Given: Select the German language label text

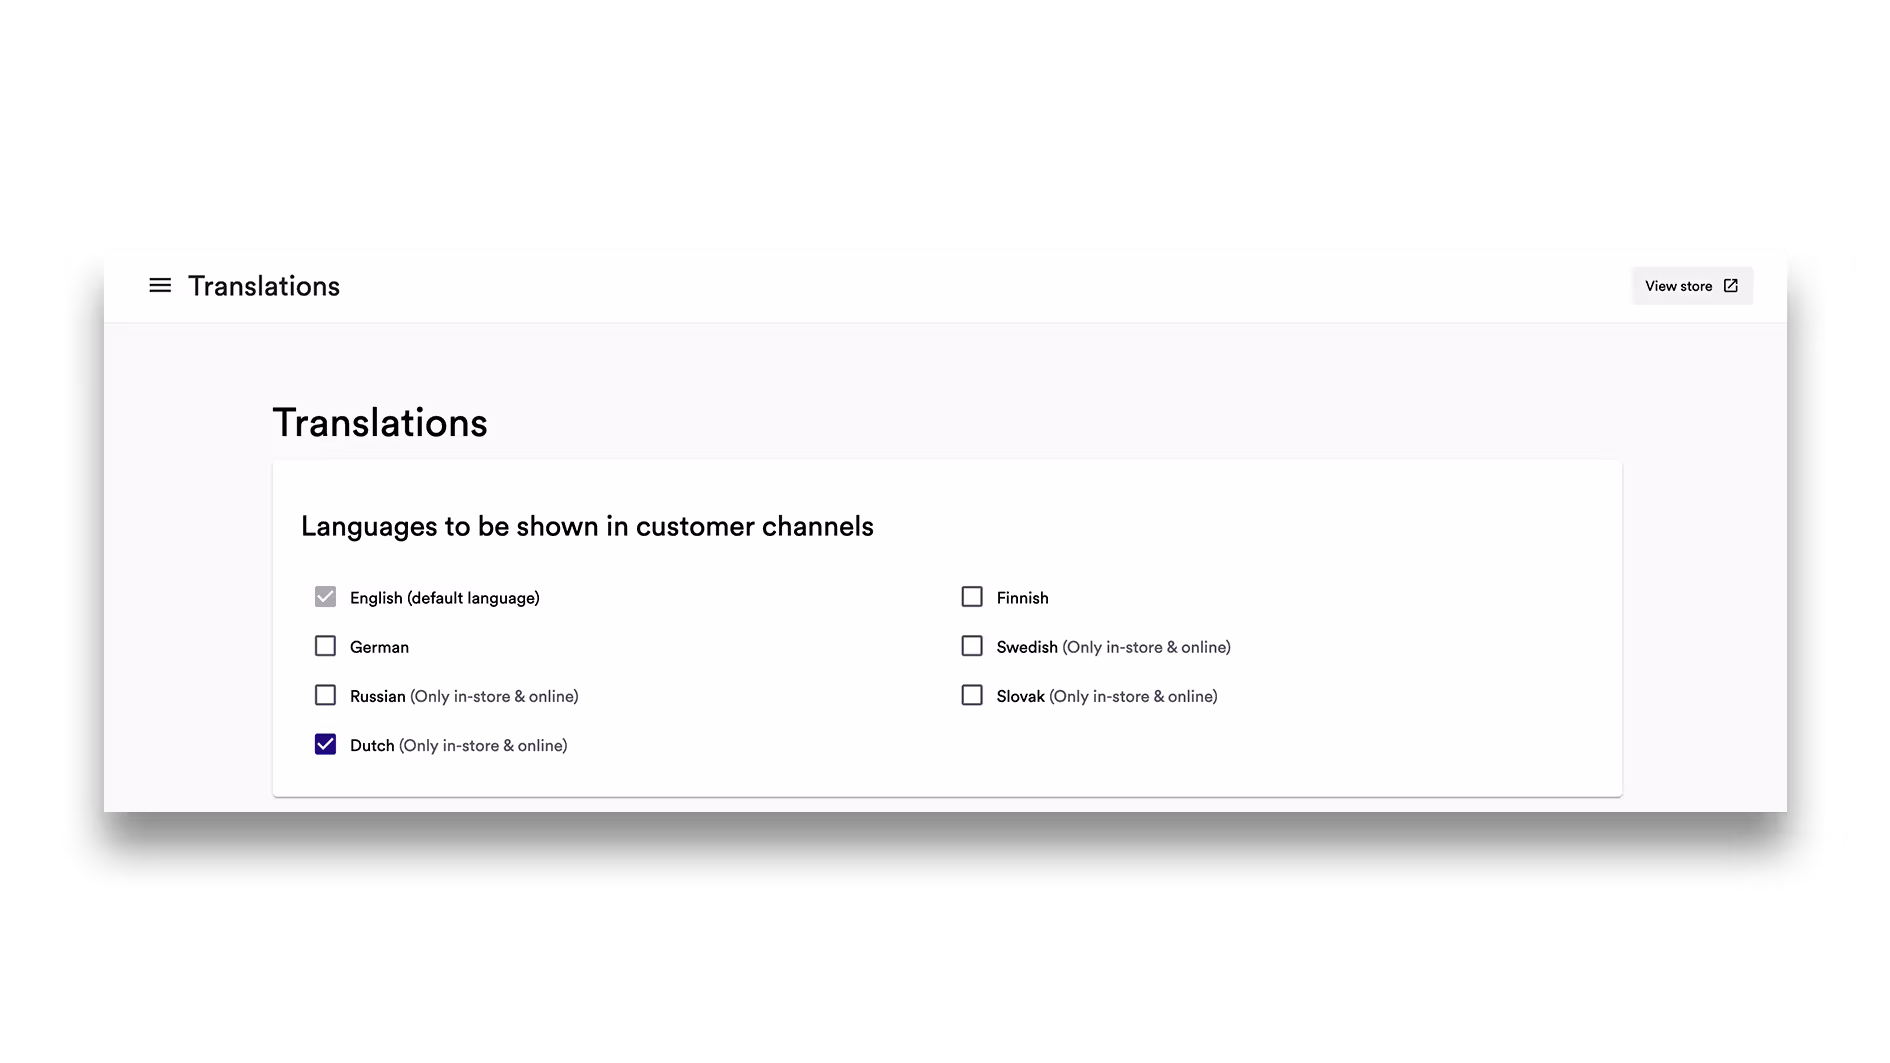Looking at the screenshot, I should [378, 647].
